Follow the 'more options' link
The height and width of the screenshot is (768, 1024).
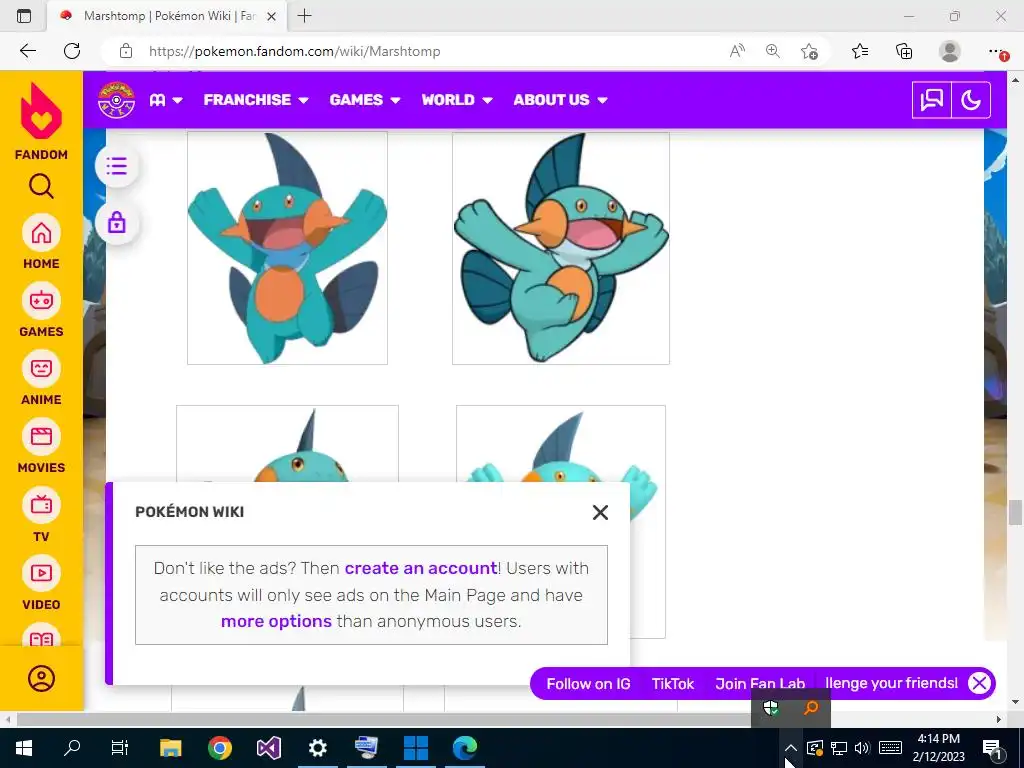coord(276,621)
